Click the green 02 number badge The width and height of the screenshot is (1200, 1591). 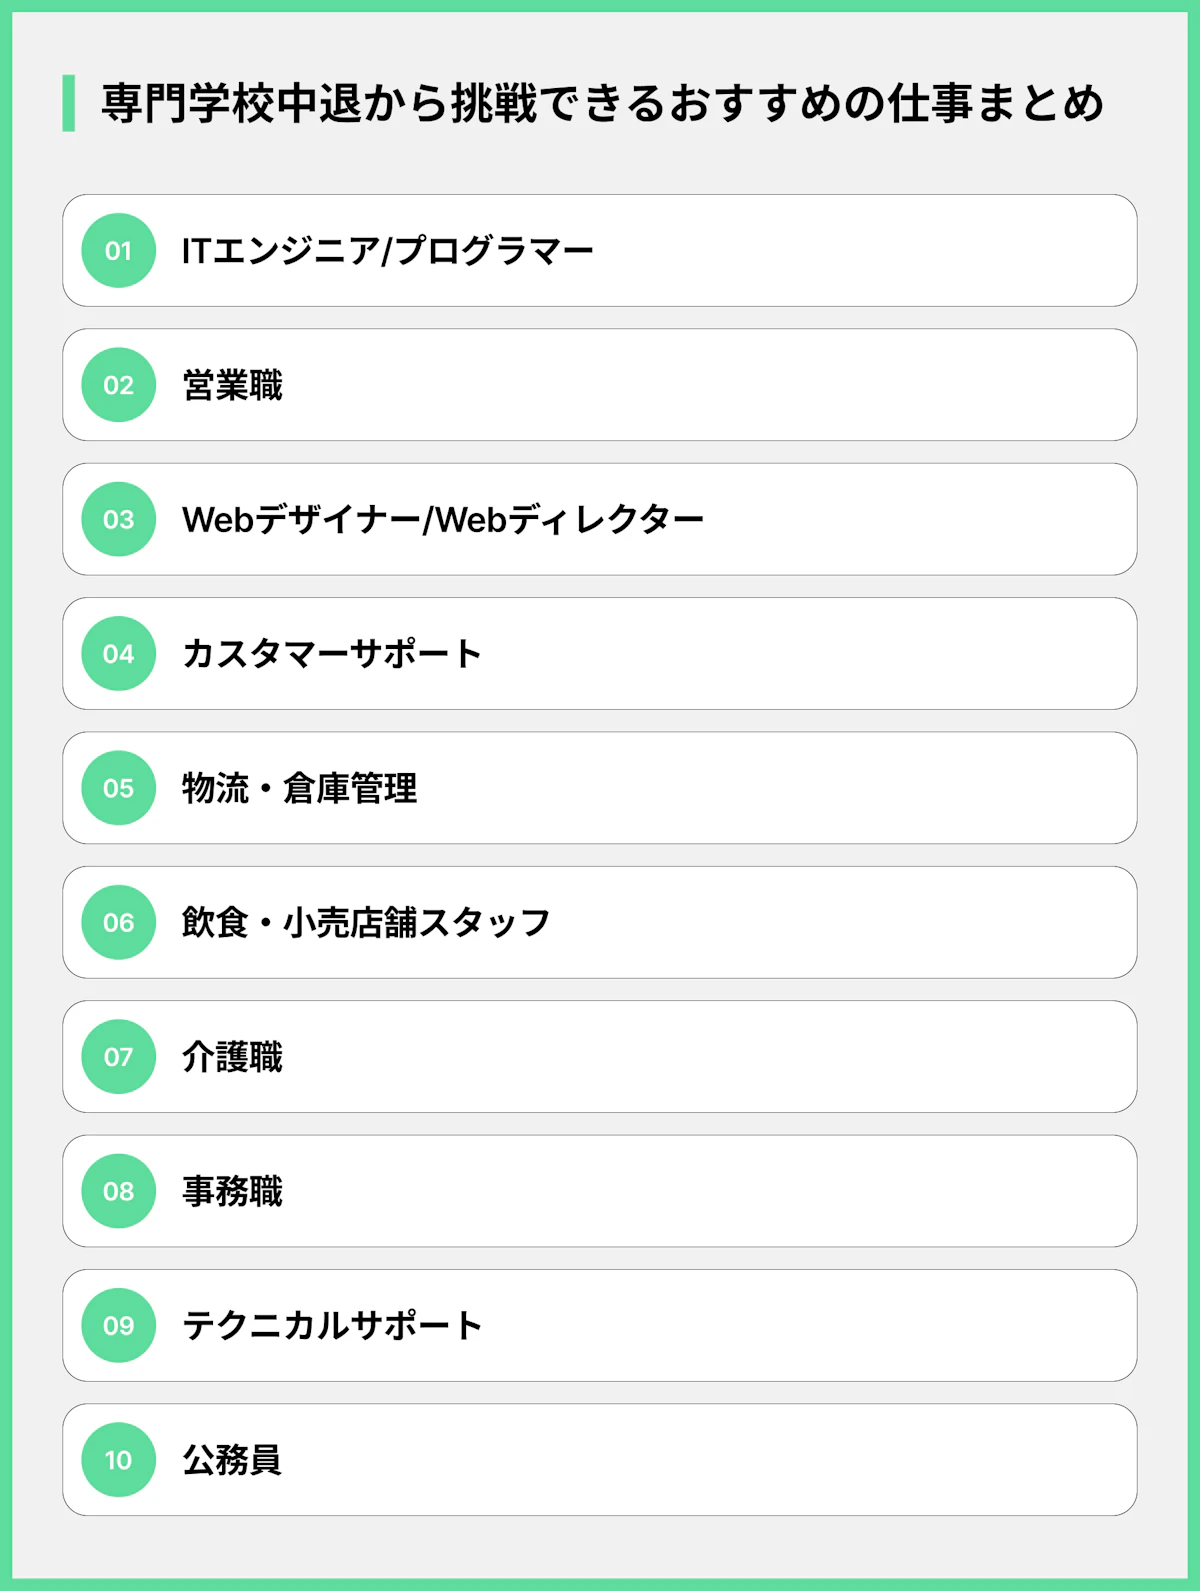click(x=119, y=385)
